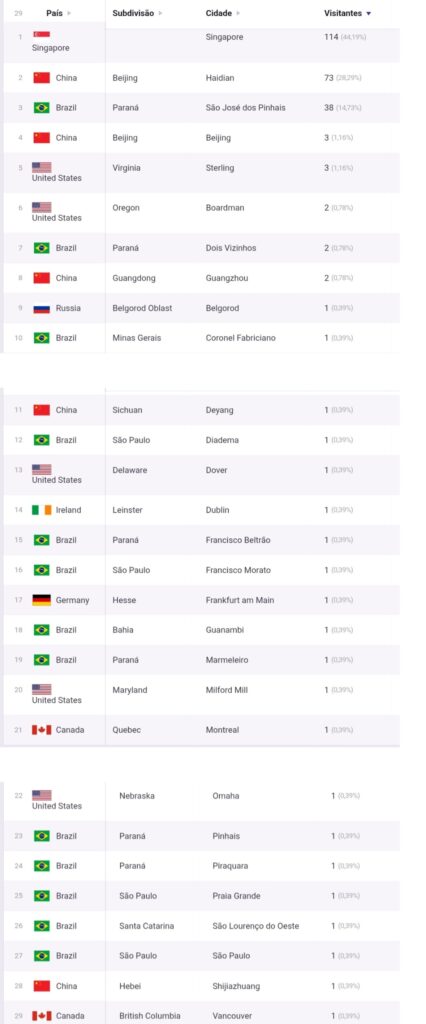
Task: Click the Coronel Fabriciano city cell
Action: 240,338
